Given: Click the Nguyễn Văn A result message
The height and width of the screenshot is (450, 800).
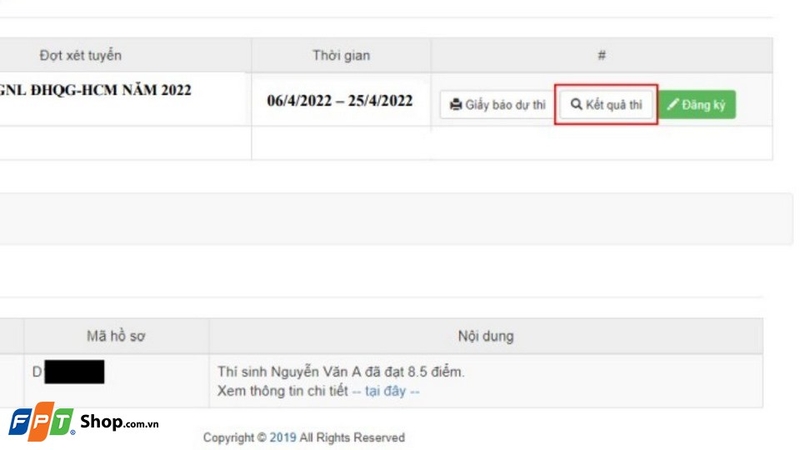Looking at the screenshot, I should 341,372.
